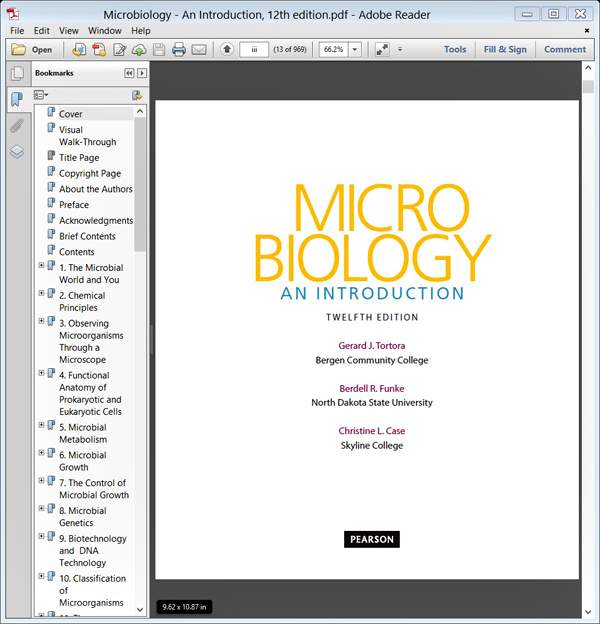Expand 5. Microbial Metabolism bookmark

[41, 425]
